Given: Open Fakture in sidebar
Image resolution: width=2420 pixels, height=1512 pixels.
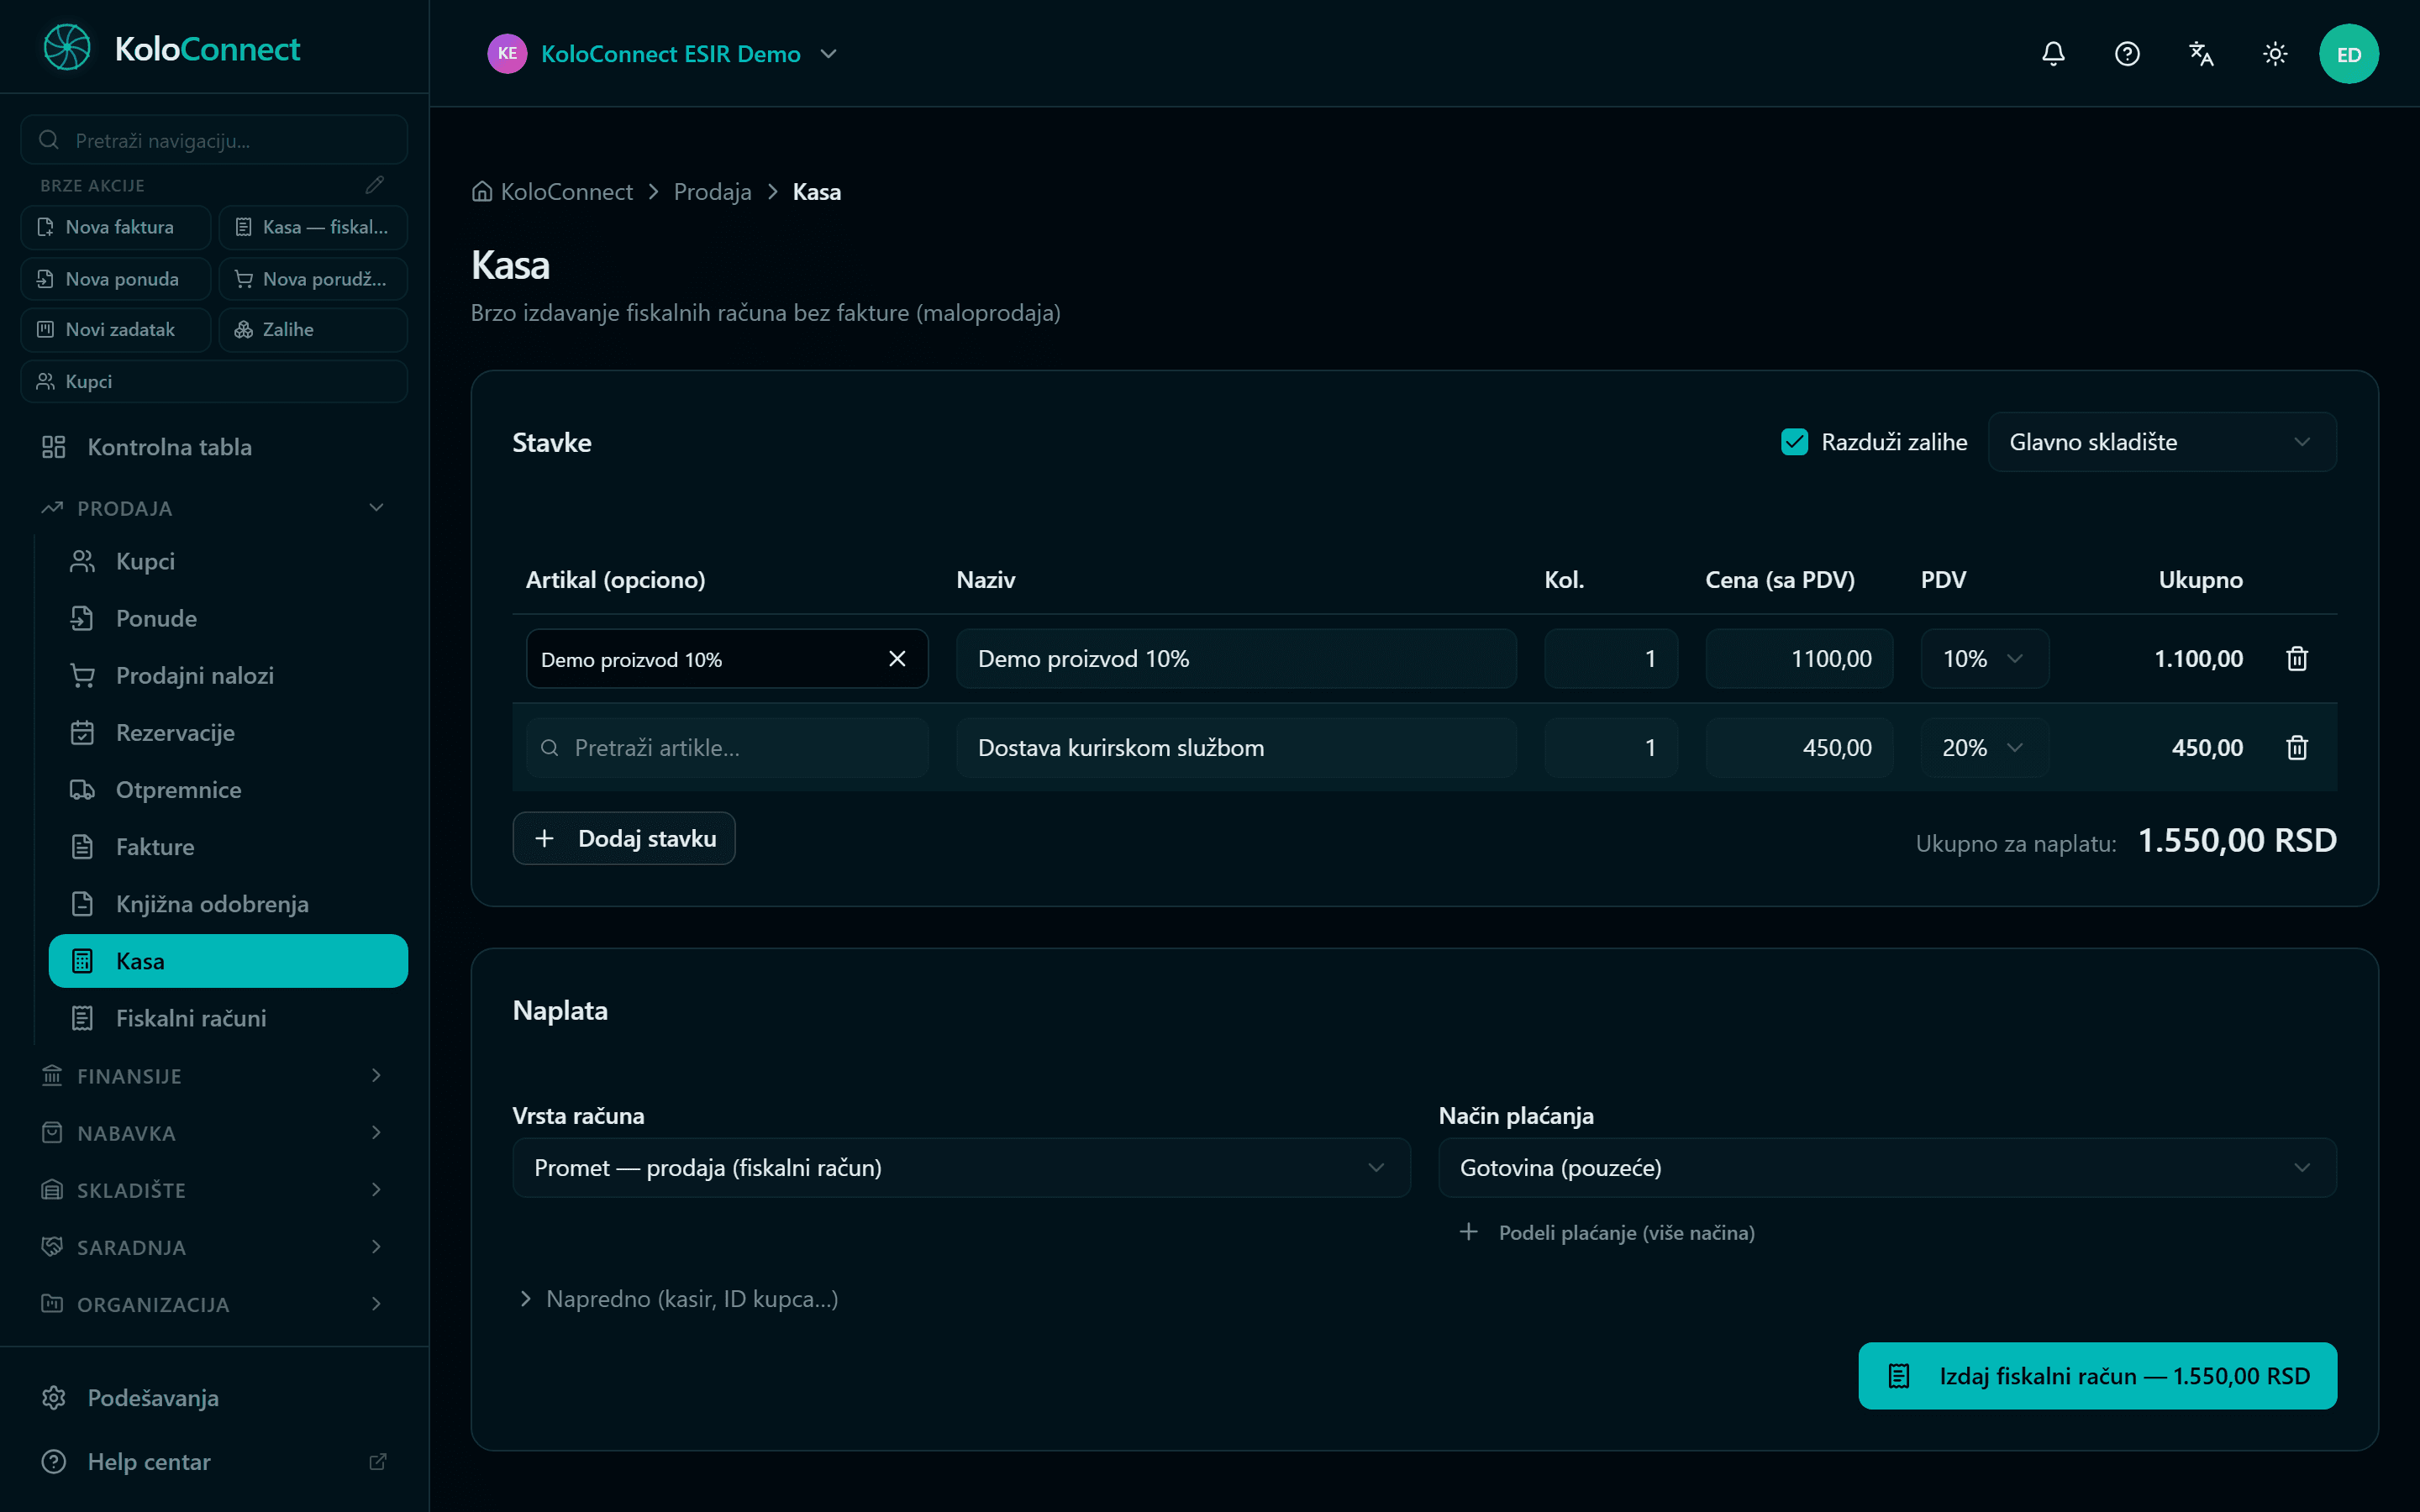Looking at the screenshot, I should point(228,847).
